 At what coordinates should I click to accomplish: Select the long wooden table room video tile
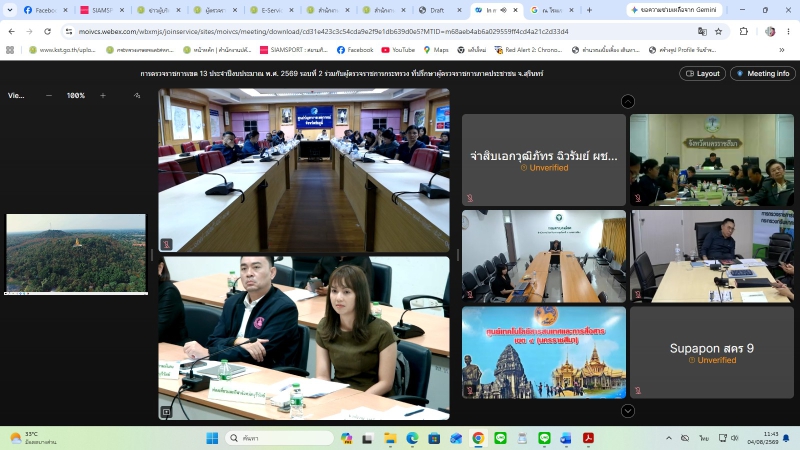[544, 256]
